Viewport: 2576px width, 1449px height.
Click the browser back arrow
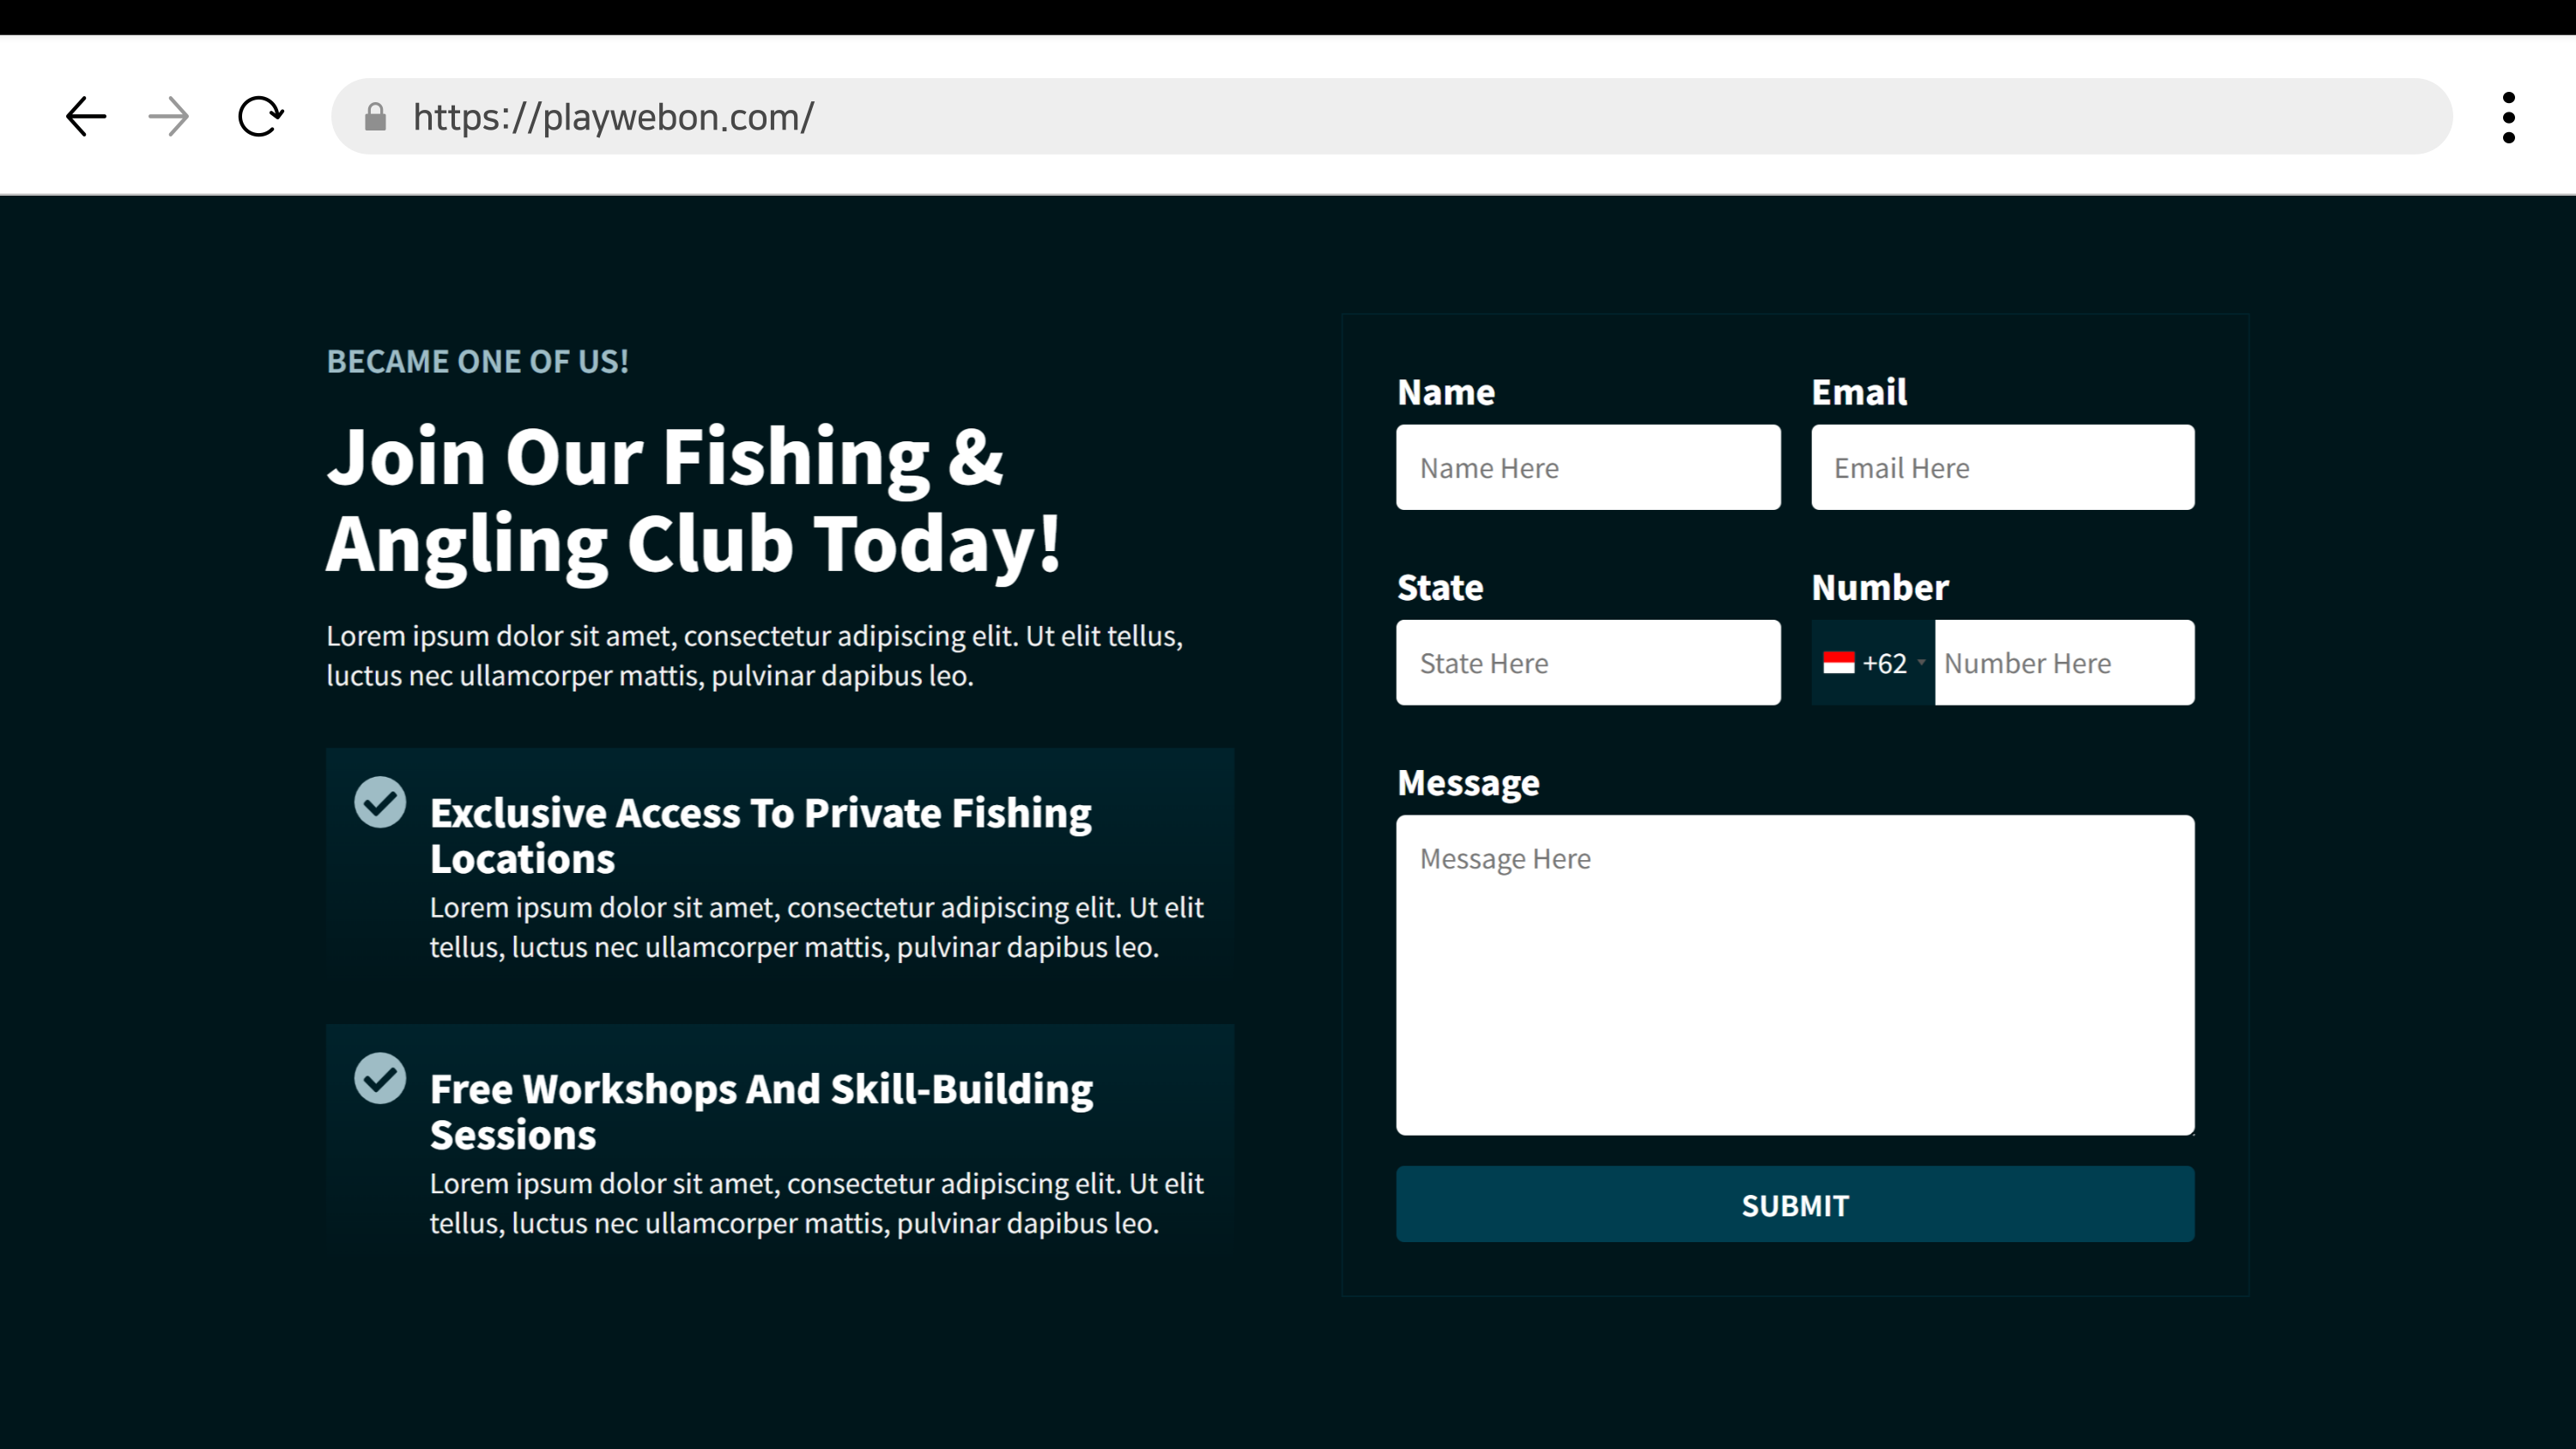86,117
